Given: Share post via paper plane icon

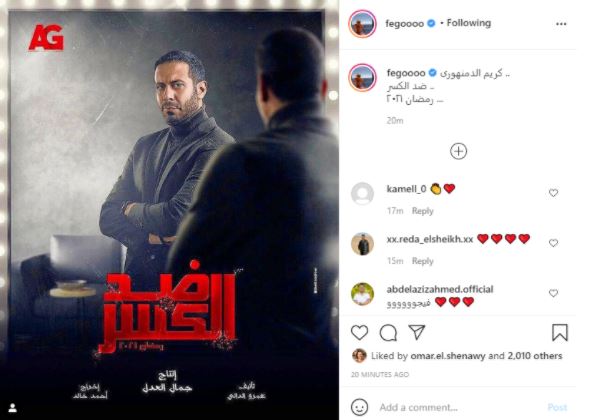Looking at the screenshot, I should coord(417,332).
